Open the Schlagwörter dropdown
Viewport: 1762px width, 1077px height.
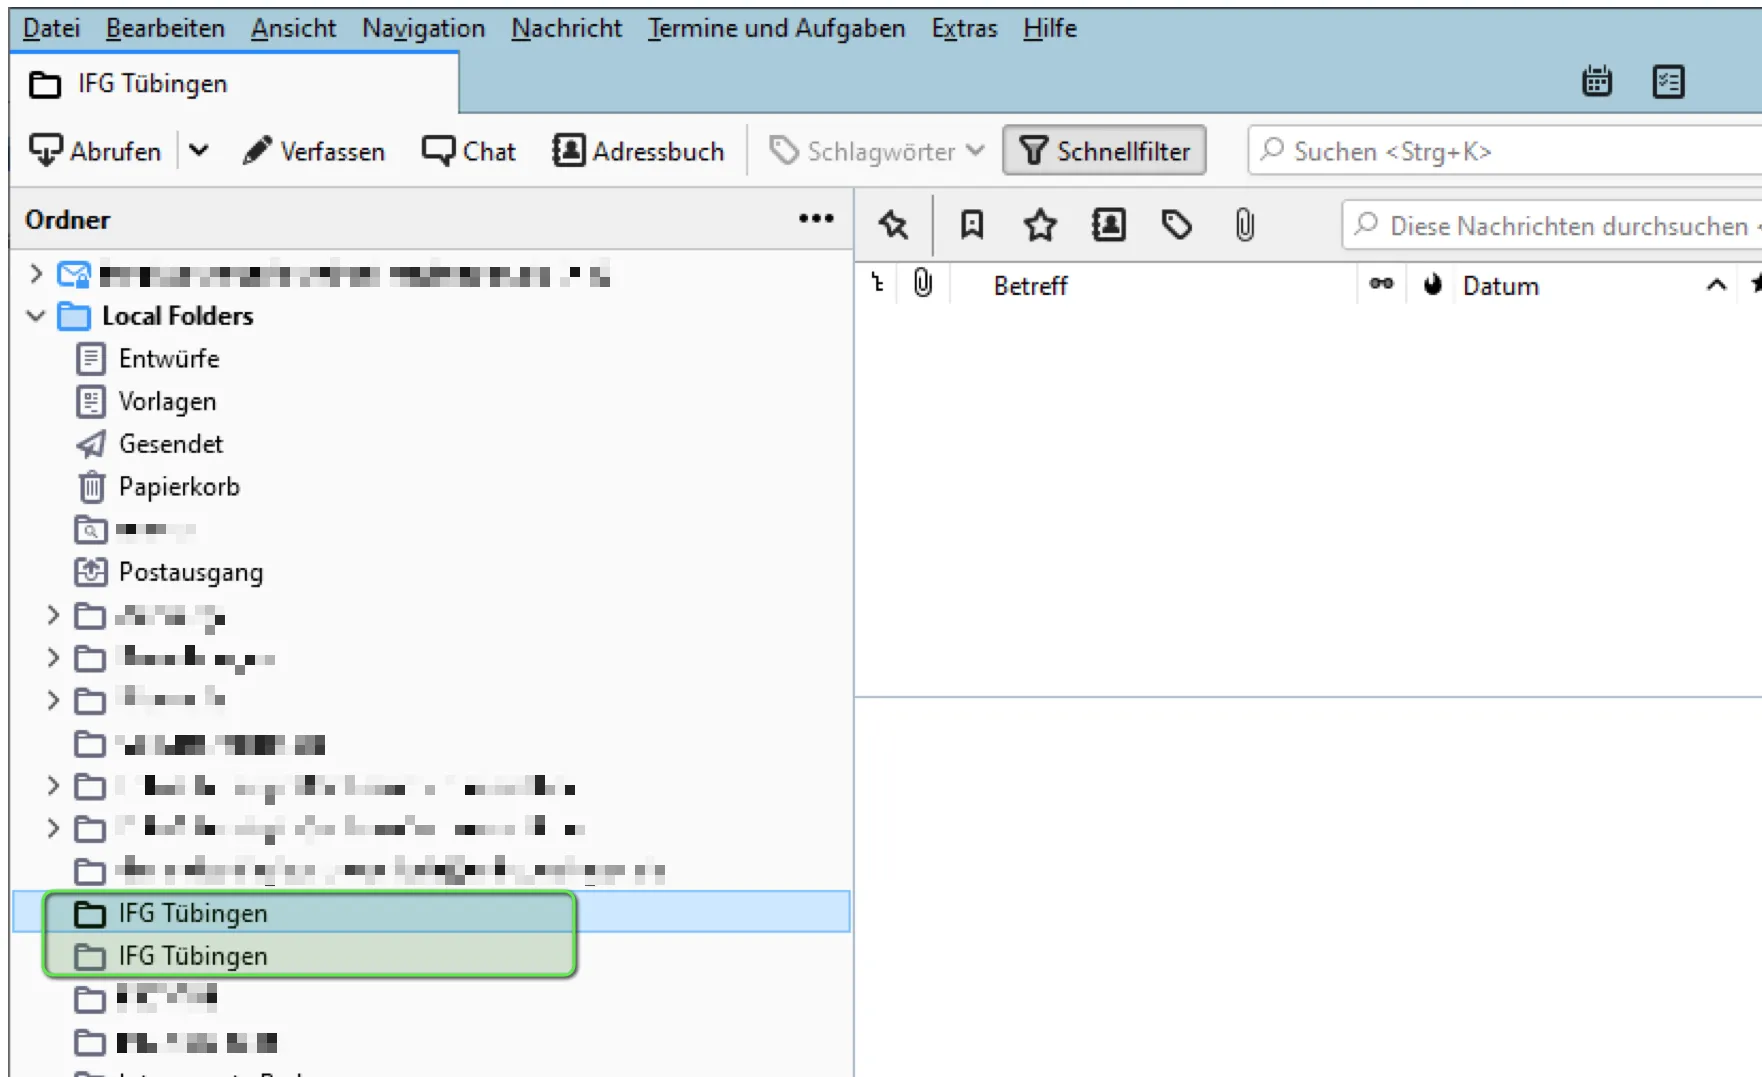coord(877,151)
